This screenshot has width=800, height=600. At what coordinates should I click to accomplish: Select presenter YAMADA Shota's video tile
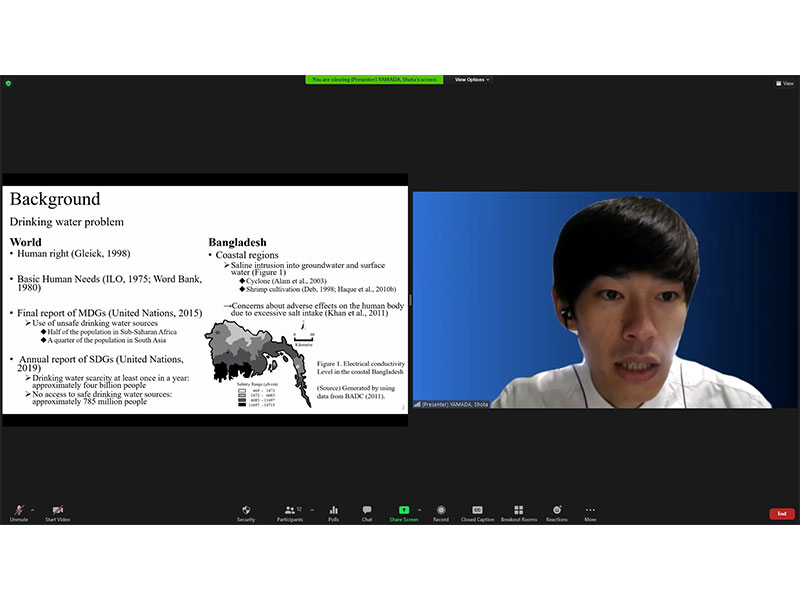[x=605, y=300]
